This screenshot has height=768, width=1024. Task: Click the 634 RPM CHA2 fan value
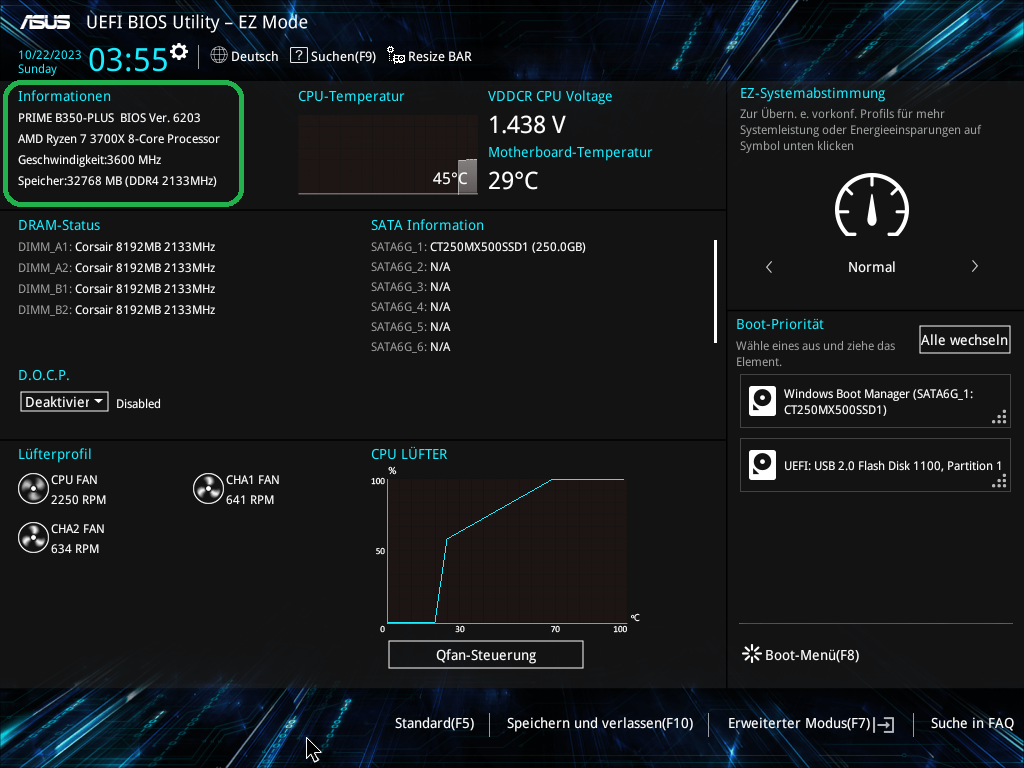(x=75, y=549)
